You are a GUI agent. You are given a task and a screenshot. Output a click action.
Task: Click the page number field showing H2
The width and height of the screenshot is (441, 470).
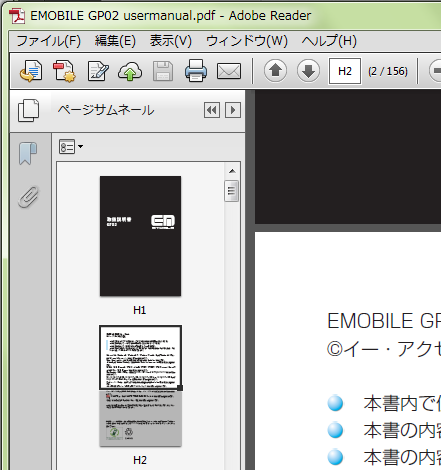tap(345, 71)
